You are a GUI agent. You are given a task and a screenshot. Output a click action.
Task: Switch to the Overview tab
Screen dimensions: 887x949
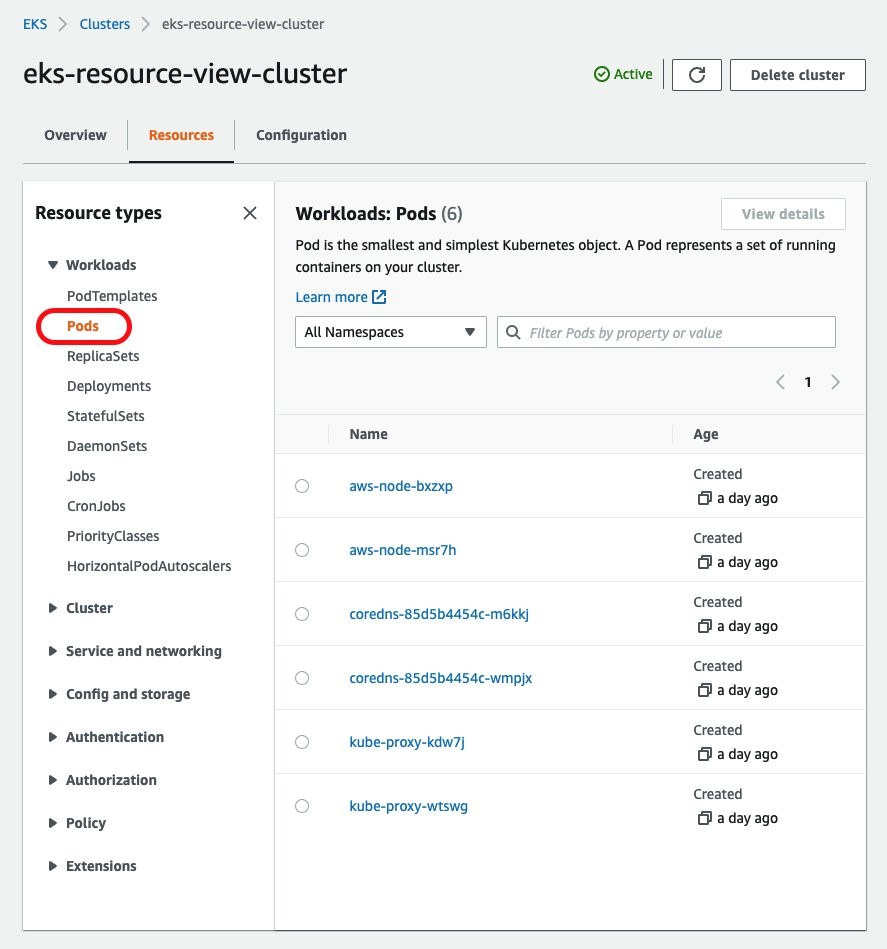75,135
